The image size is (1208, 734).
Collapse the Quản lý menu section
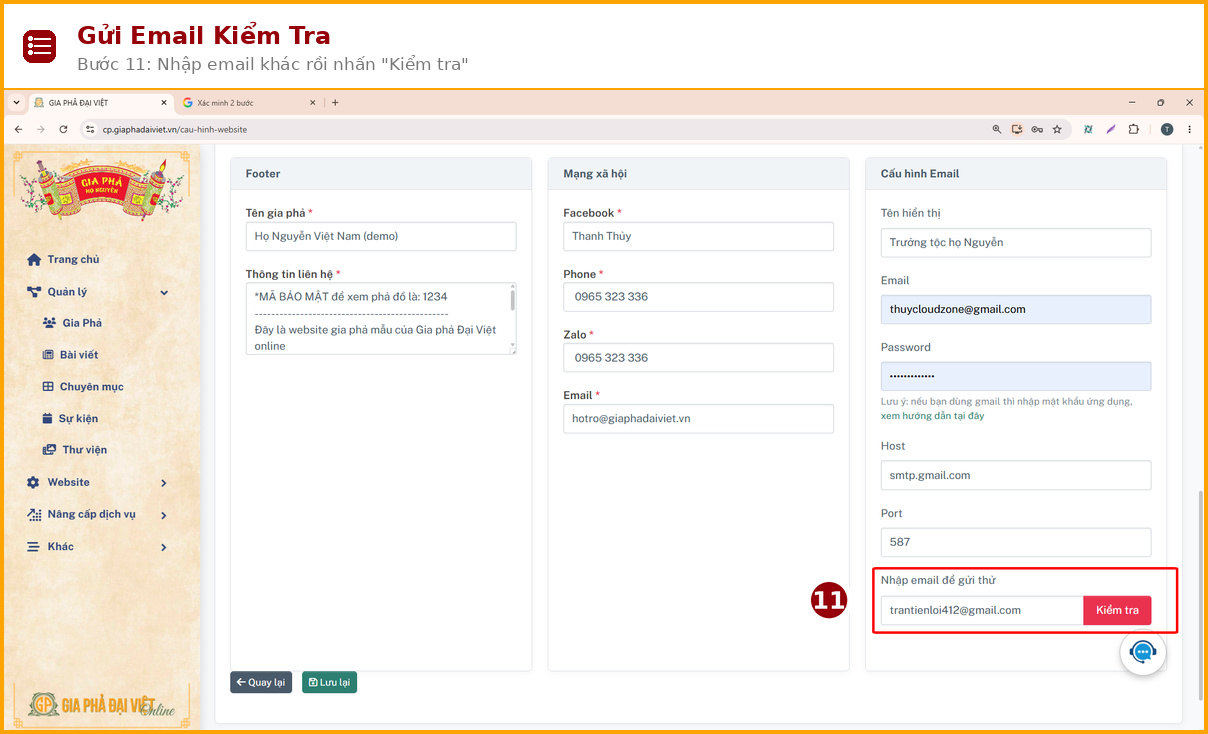[98, 292]
